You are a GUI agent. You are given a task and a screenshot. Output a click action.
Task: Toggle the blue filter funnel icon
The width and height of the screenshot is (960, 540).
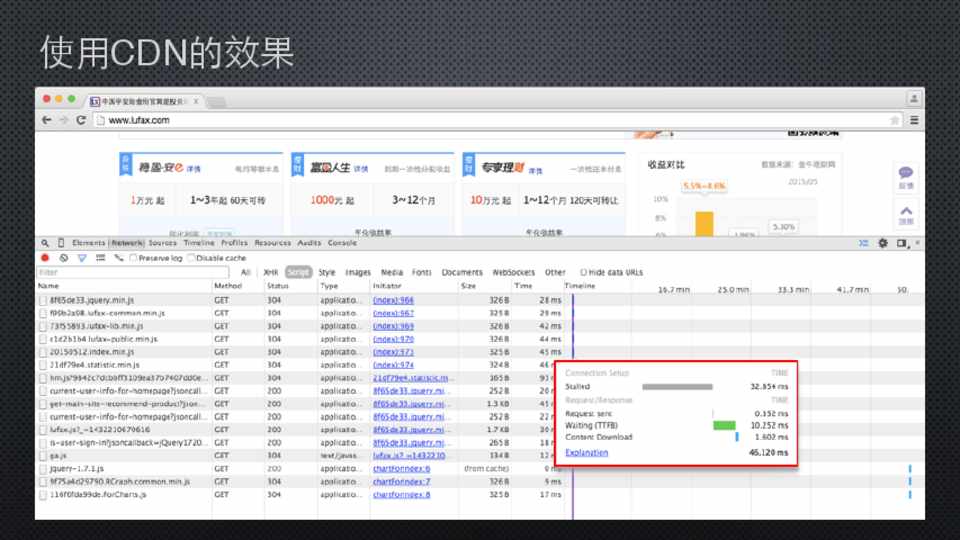tap(82, 258)
